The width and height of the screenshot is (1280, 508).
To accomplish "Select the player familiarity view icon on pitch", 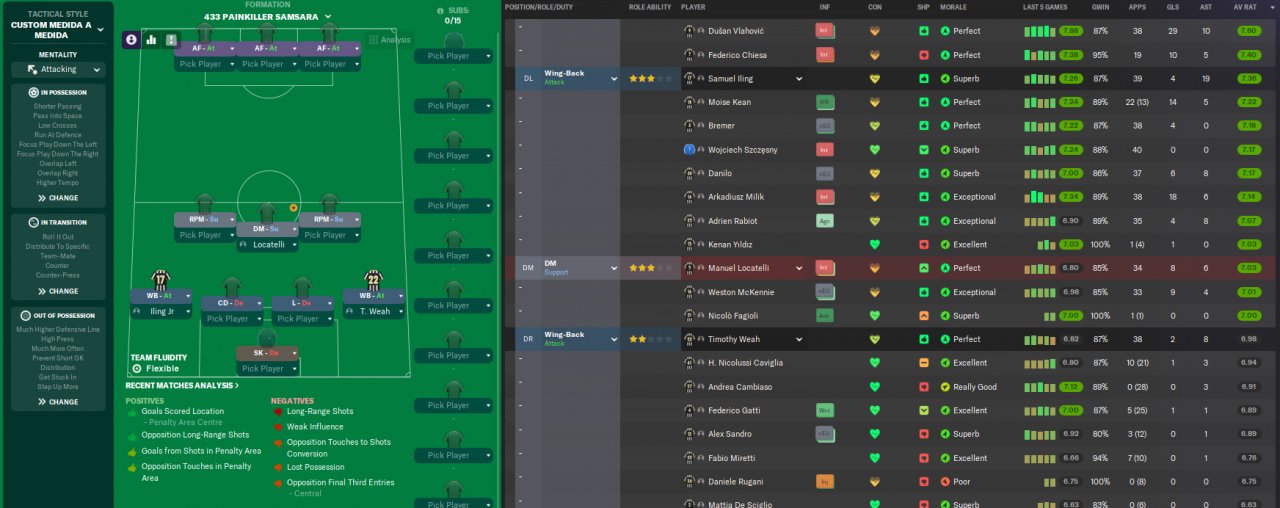I will 131,40.
